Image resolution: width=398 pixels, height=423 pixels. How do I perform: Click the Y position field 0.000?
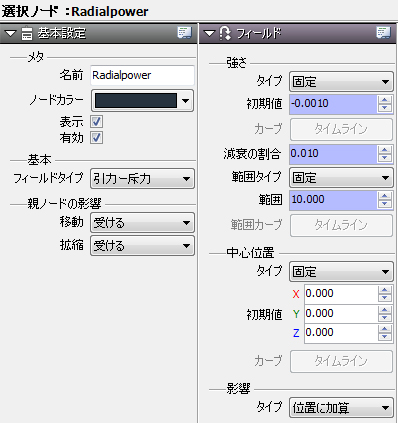(x=341, y=313)
